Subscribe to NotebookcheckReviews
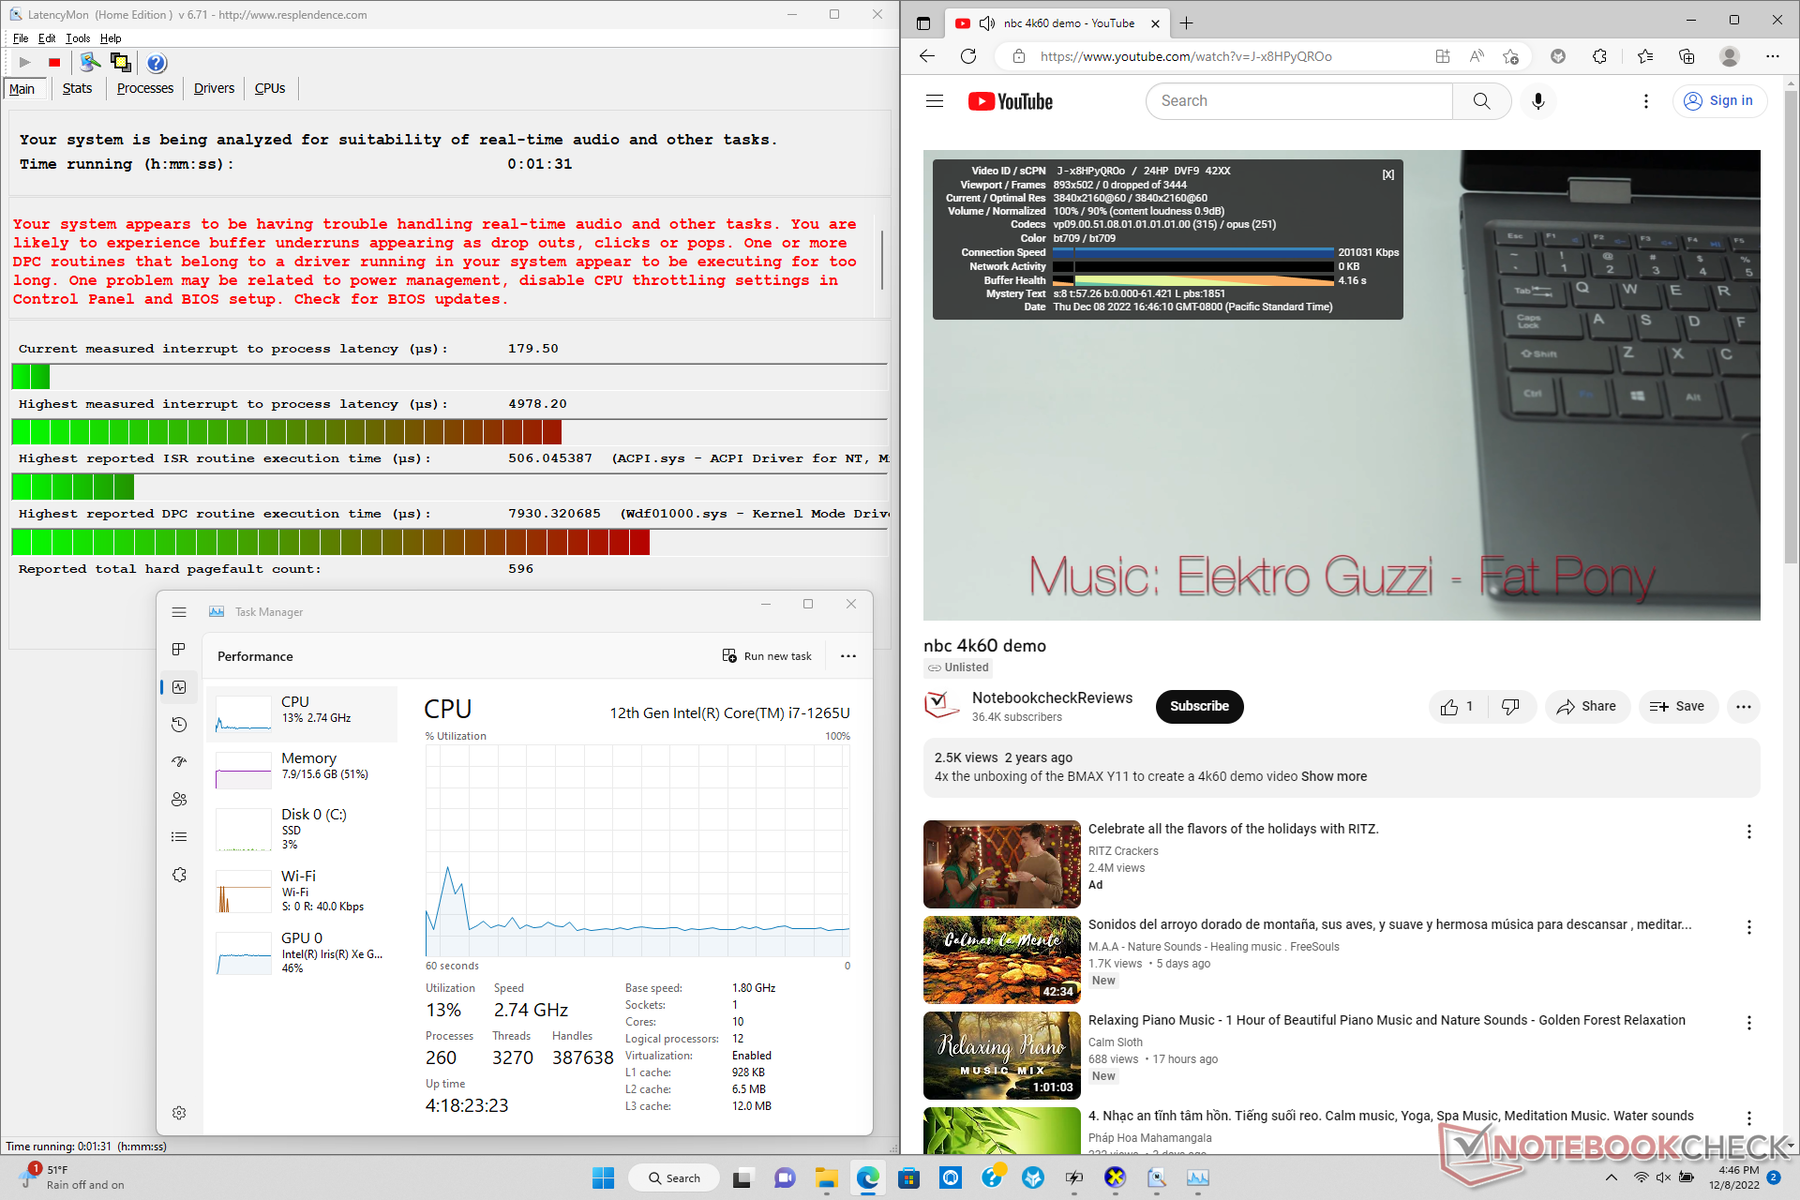 click(1199, 706)
